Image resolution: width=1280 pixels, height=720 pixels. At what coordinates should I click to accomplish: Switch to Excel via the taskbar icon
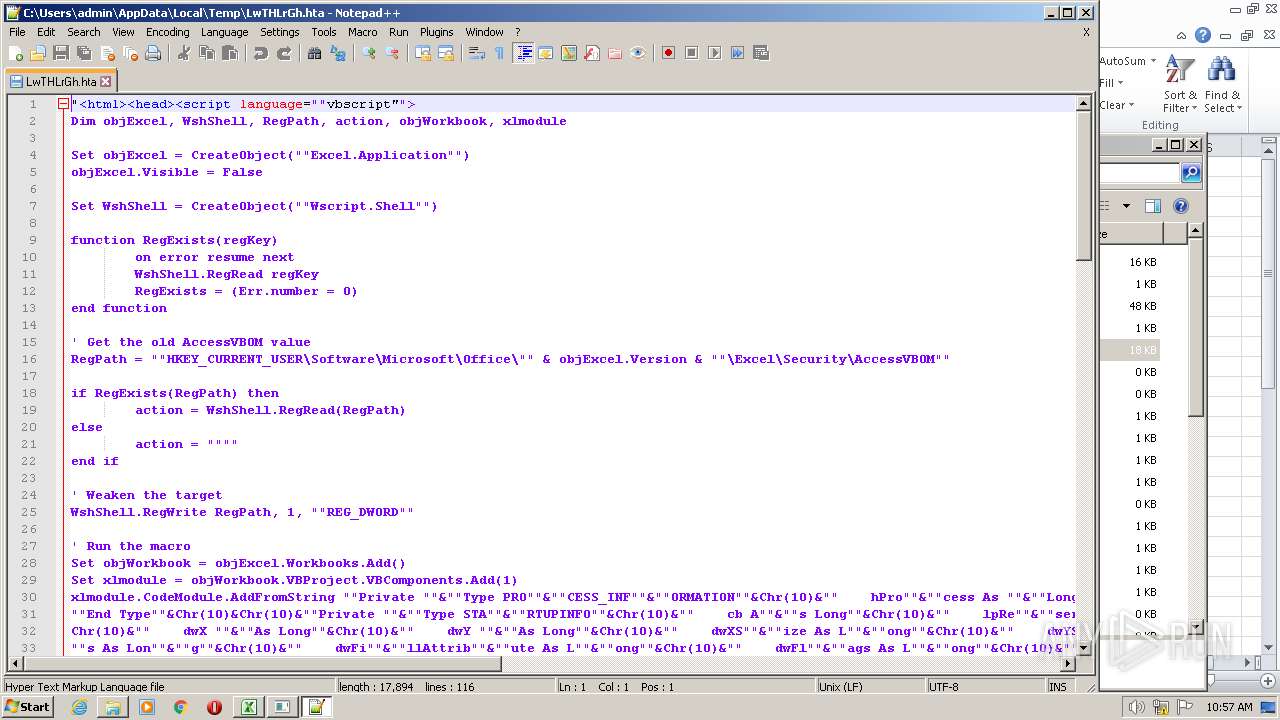click(247, 707)
